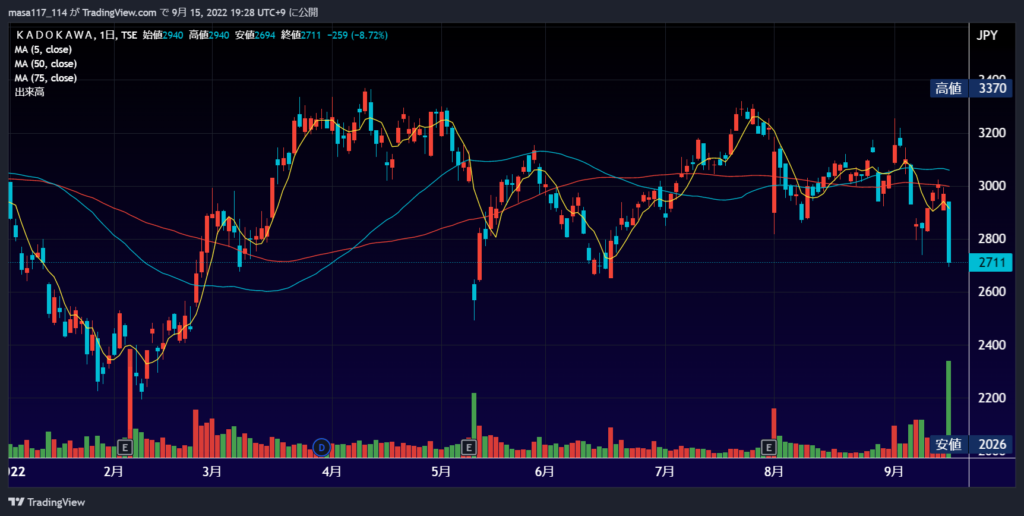
Task: Click the 8月 time axis label
Action: point(774,471)
